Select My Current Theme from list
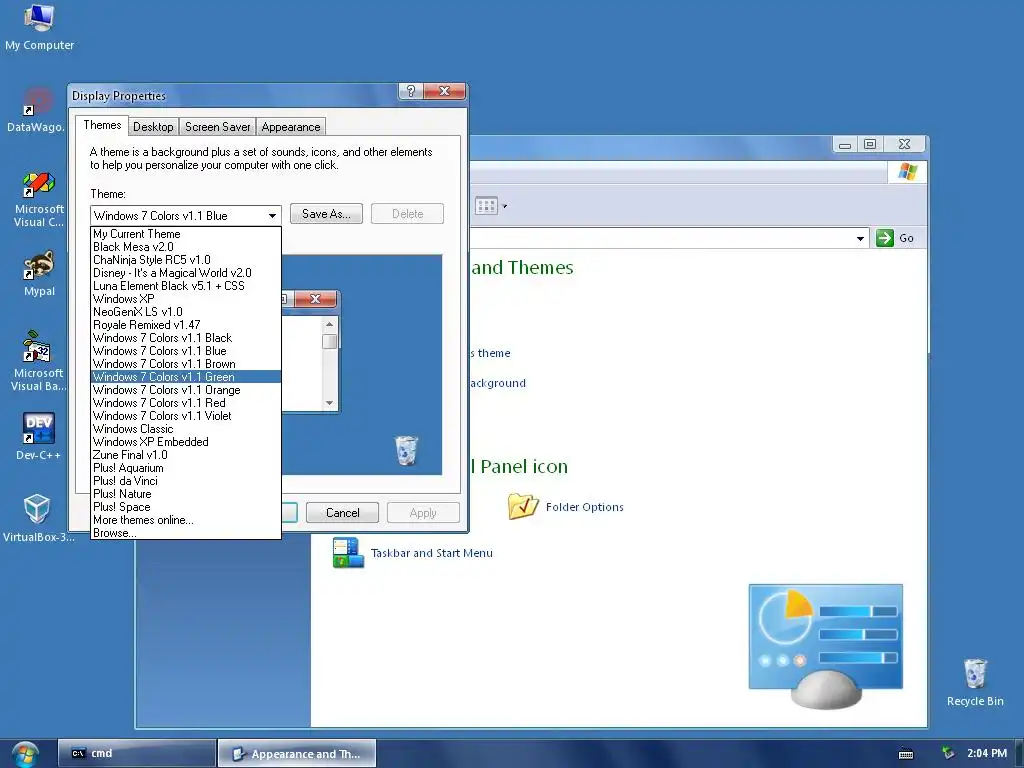The height and width of the screenshot is (768, 1024). coord(186,234)
